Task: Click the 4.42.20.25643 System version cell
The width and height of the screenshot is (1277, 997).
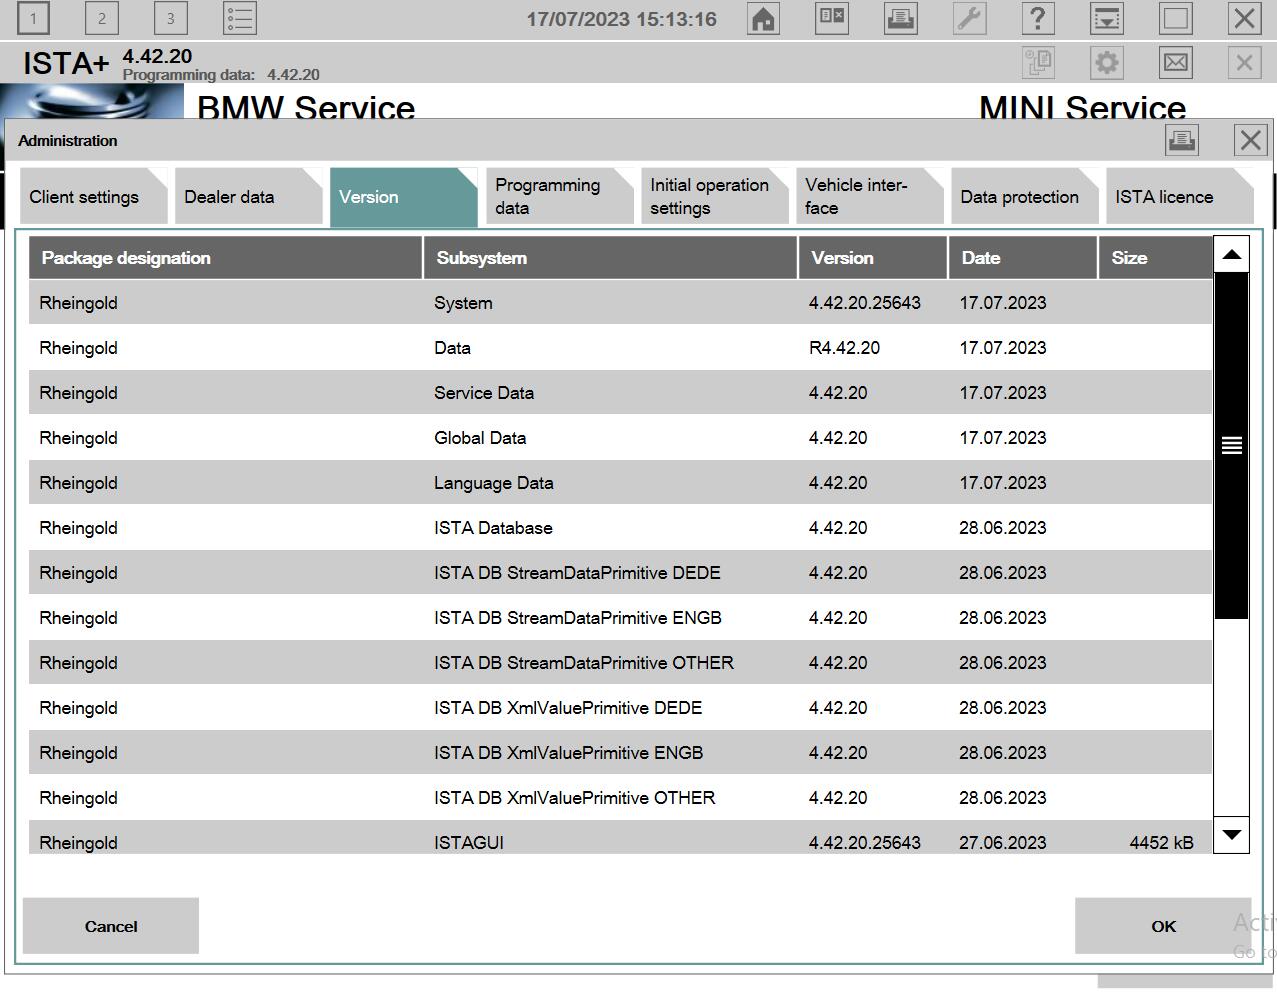Action: (865, 303)
